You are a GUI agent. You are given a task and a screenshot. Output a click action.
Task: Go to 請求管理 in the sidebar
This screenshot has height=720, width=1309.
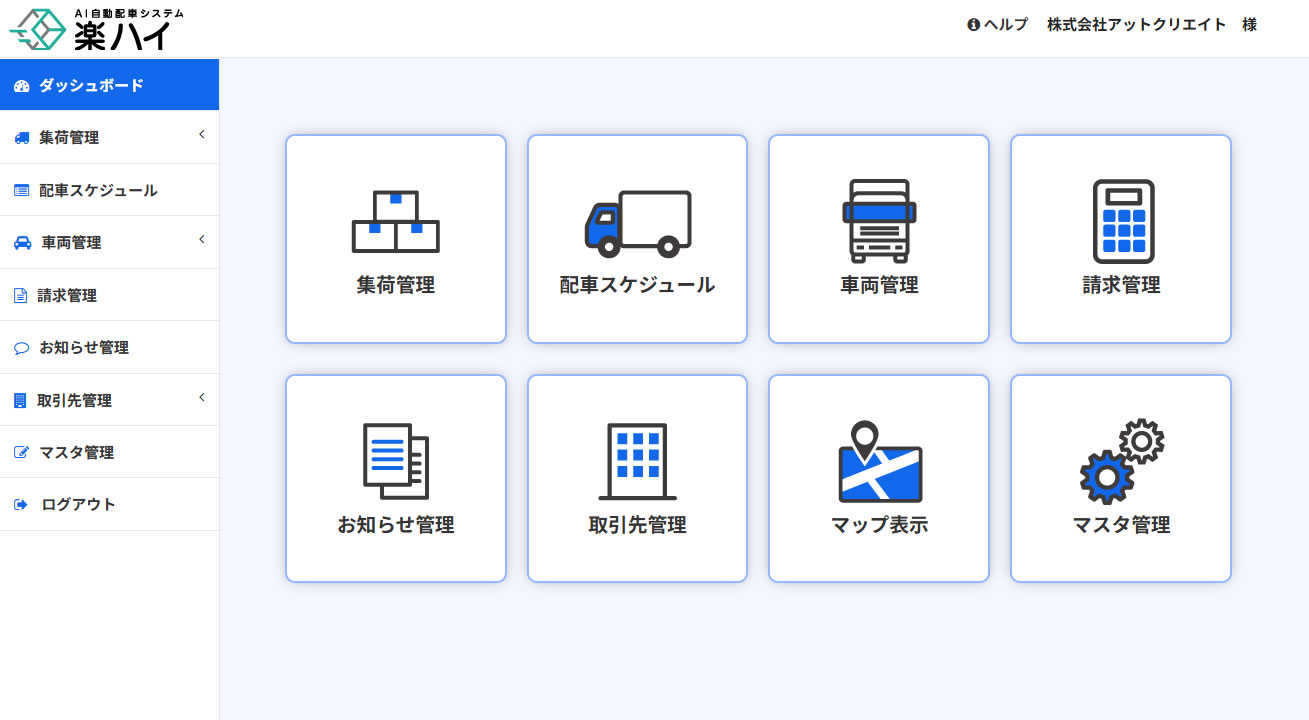click(67, 296)
